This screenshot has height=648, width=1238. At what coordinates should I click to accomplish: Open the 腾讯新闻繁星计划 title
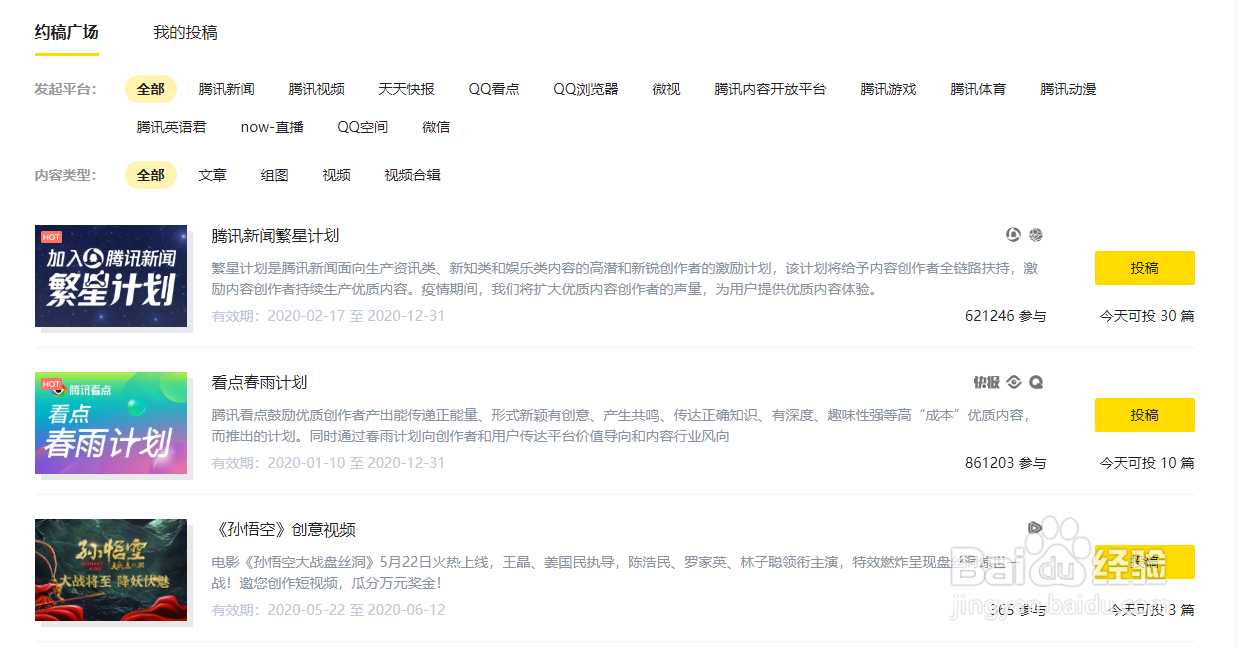(x=275, y=236)
